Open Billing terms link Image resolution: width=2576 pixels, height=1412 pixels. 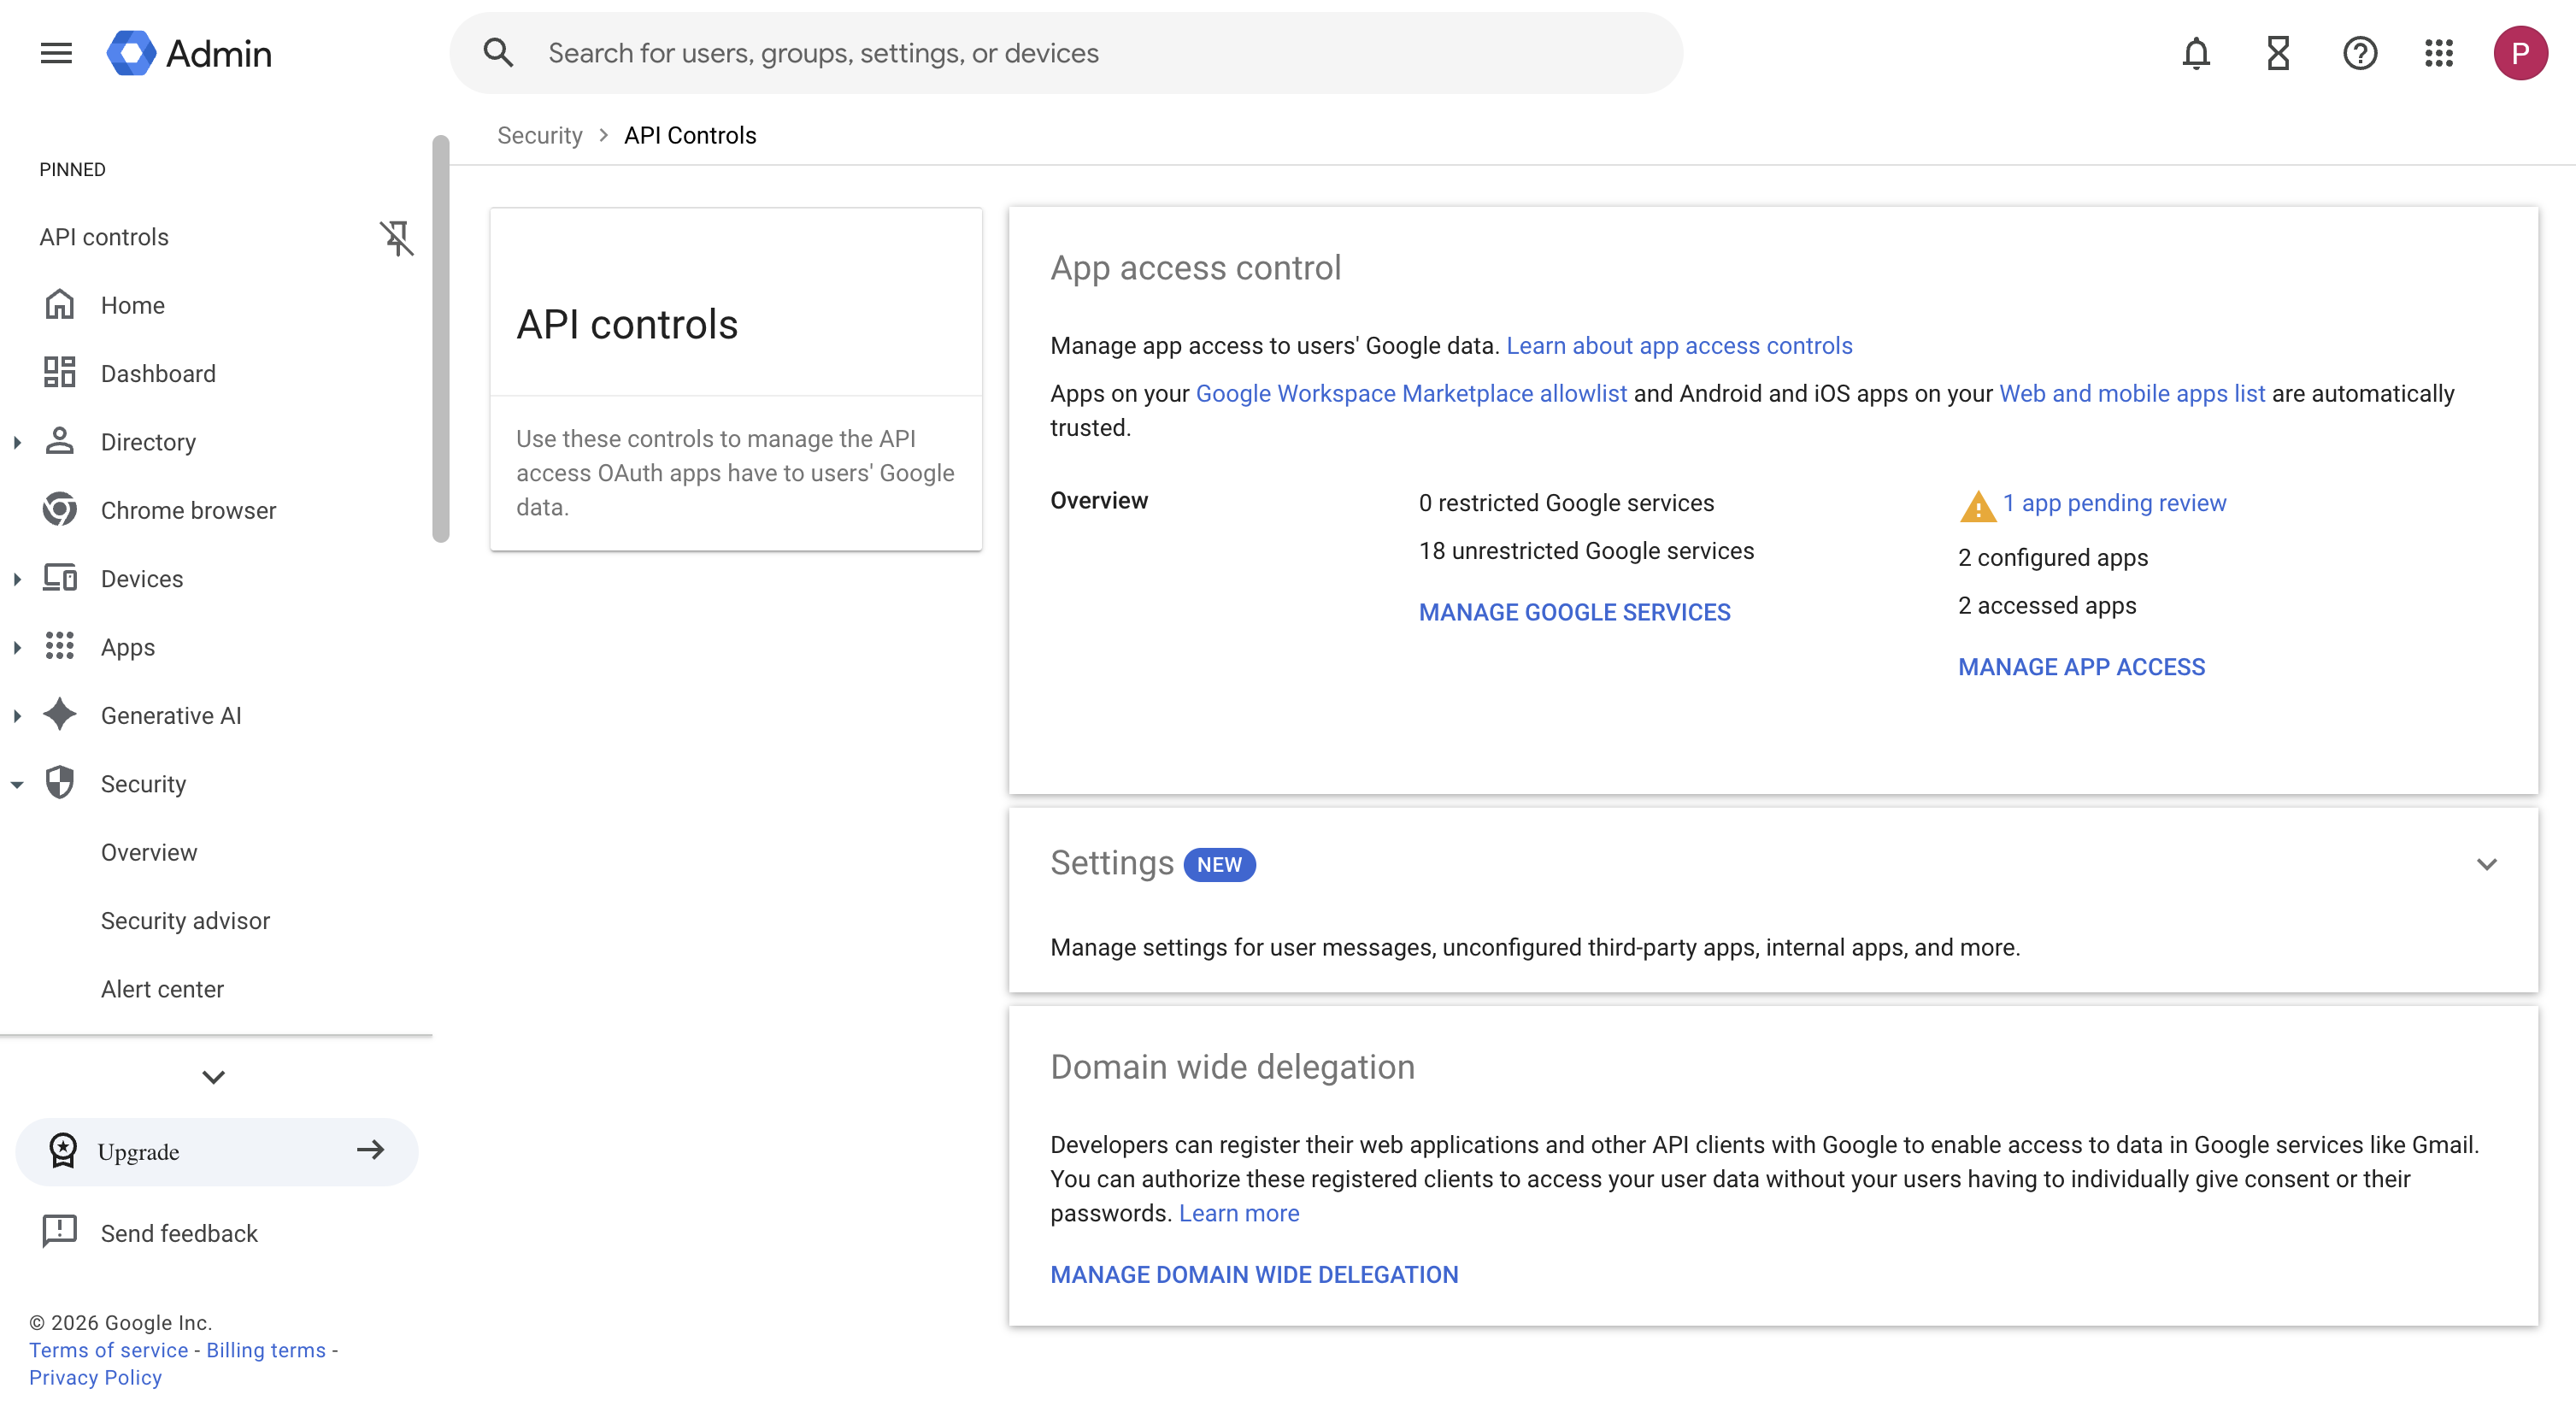[266, 1350]
